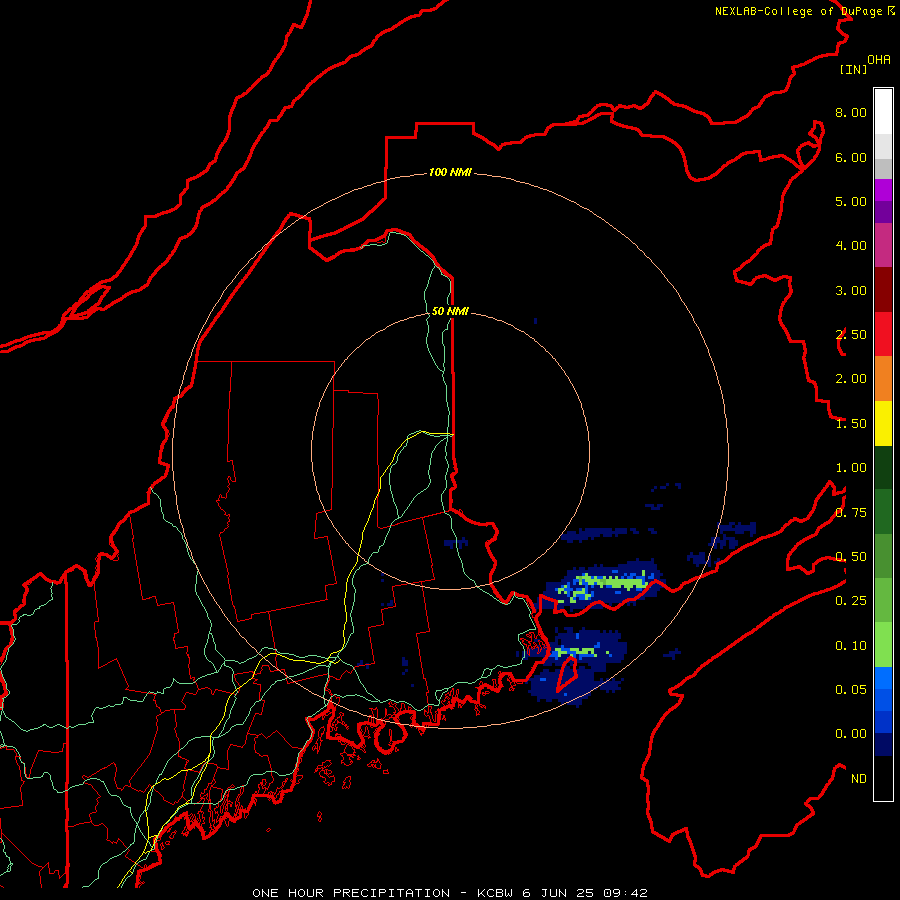This screenshot has width=900, height=900.
Task: Click the 1.50 legend value
Action: point(851,424)
